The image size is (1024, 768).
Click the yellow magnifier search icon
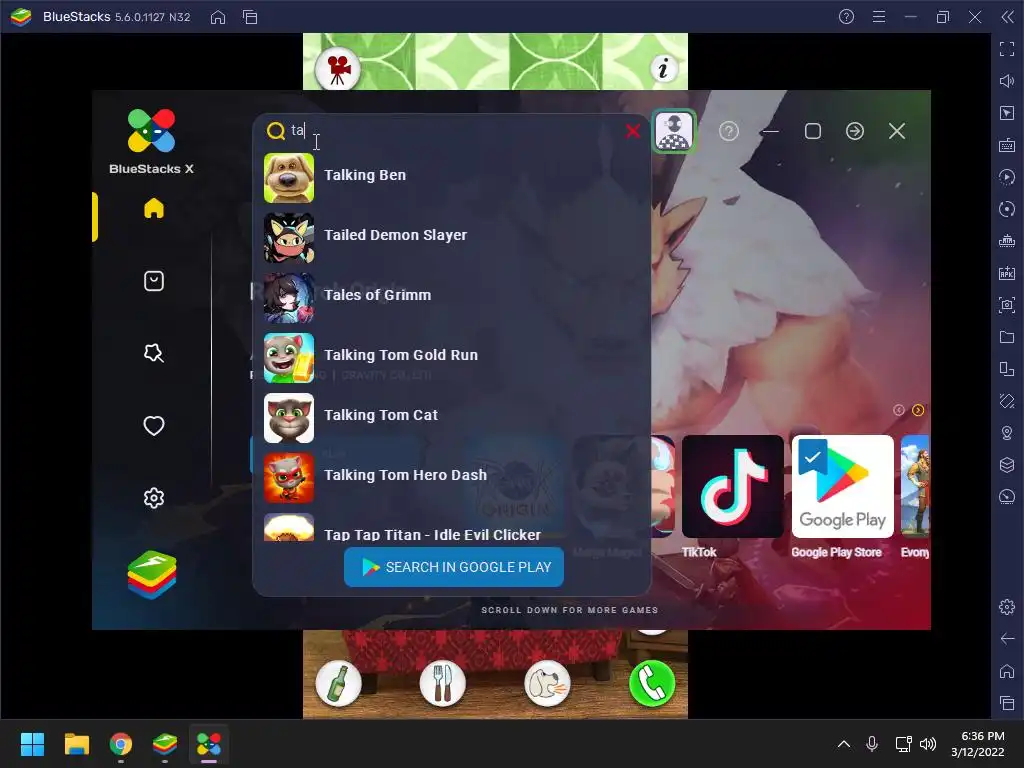tap(276, 131)
